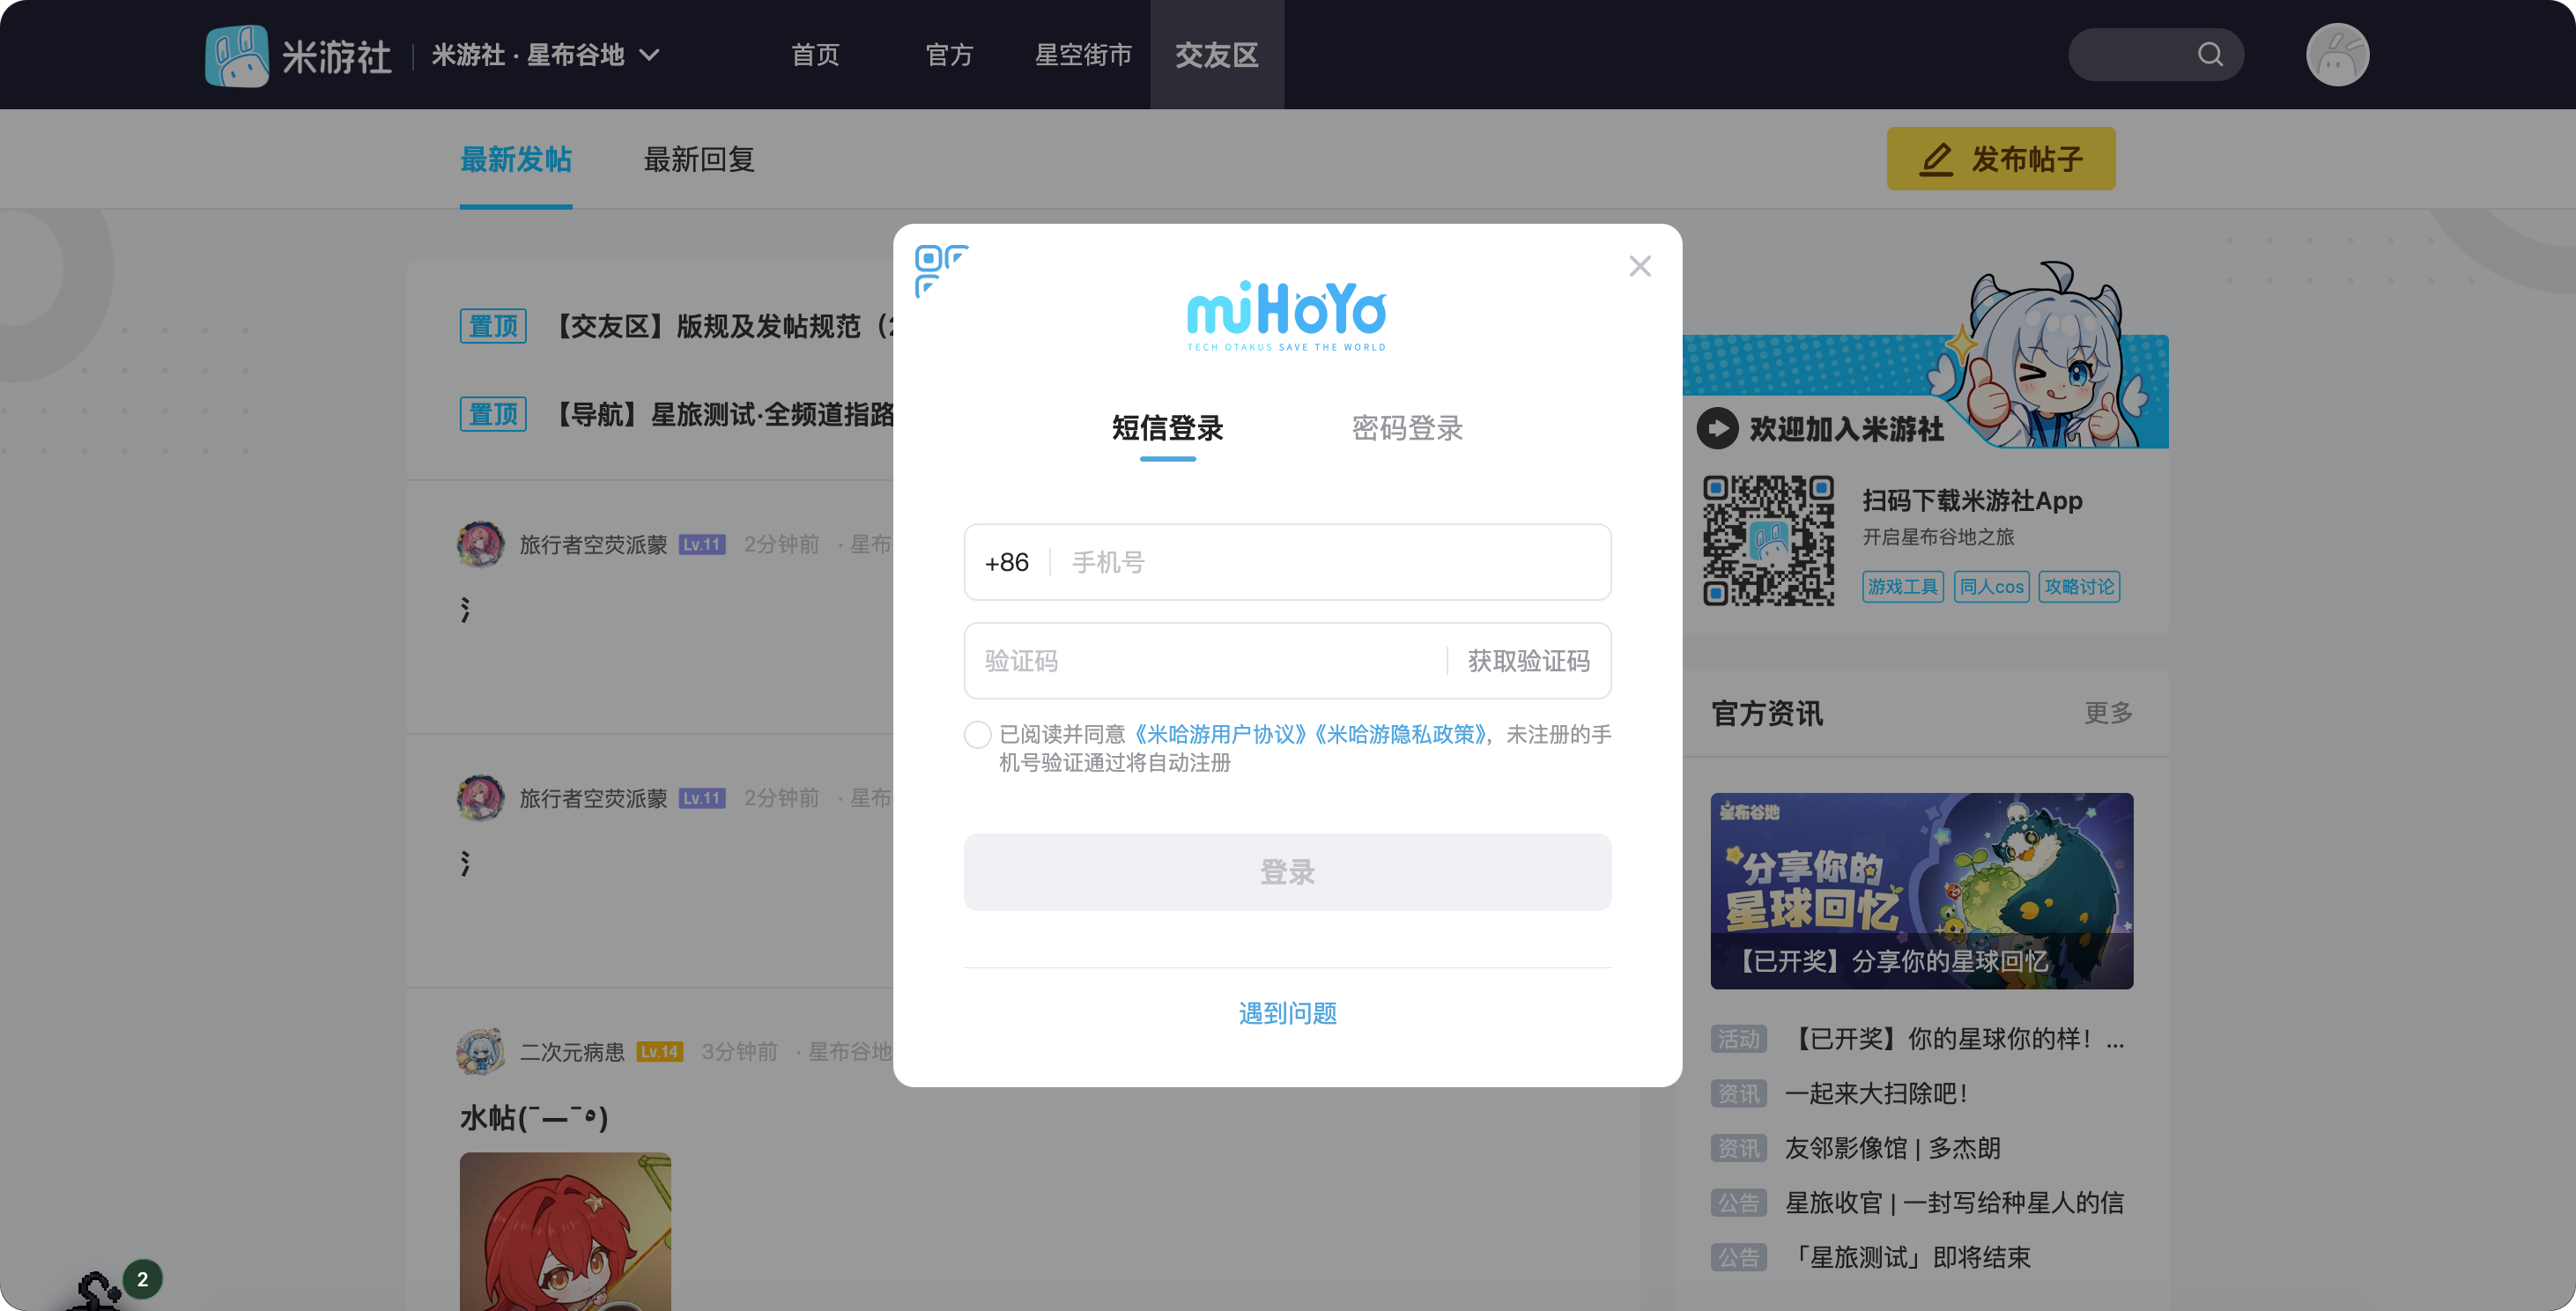Viewport: 2576px width, 1311px height.
Task: Switch to 最新回复 tab
Action: coord(698,159)
